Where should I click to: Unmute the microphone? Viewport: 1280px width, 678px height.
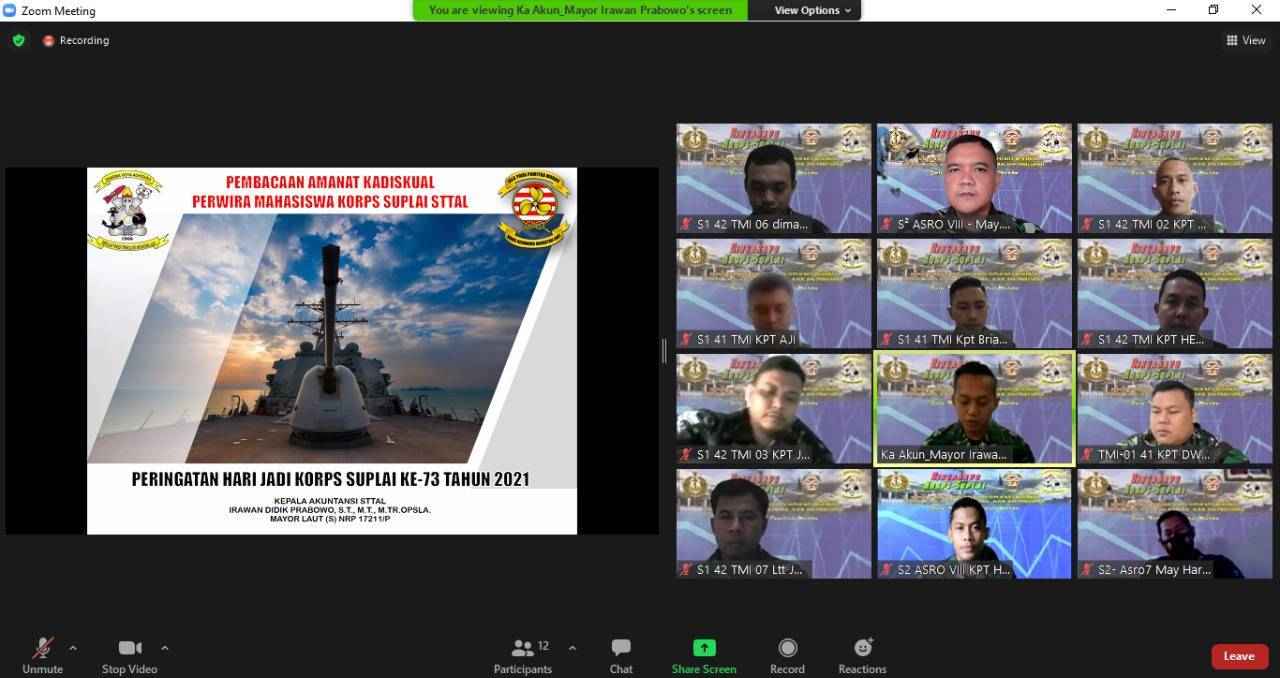tap(43, 648)
